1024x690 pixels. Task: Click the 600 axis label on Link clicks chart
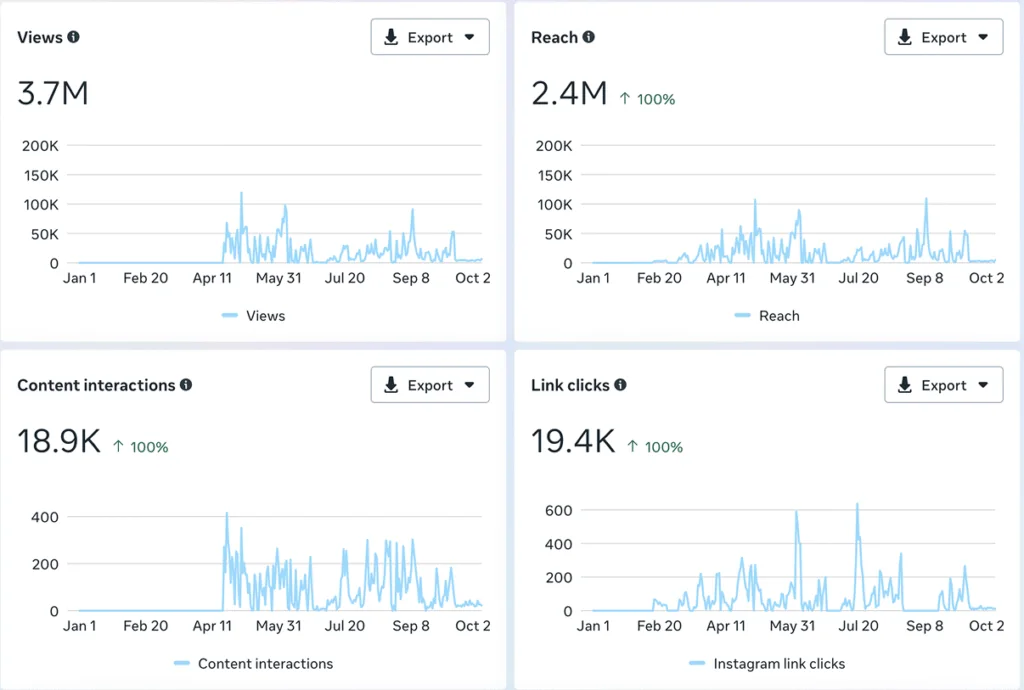[559, 510]
